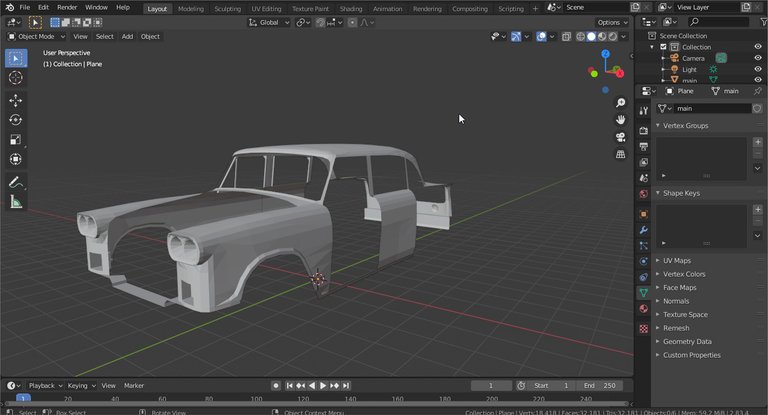Open the Render properties tab

(x=644, y=131)
